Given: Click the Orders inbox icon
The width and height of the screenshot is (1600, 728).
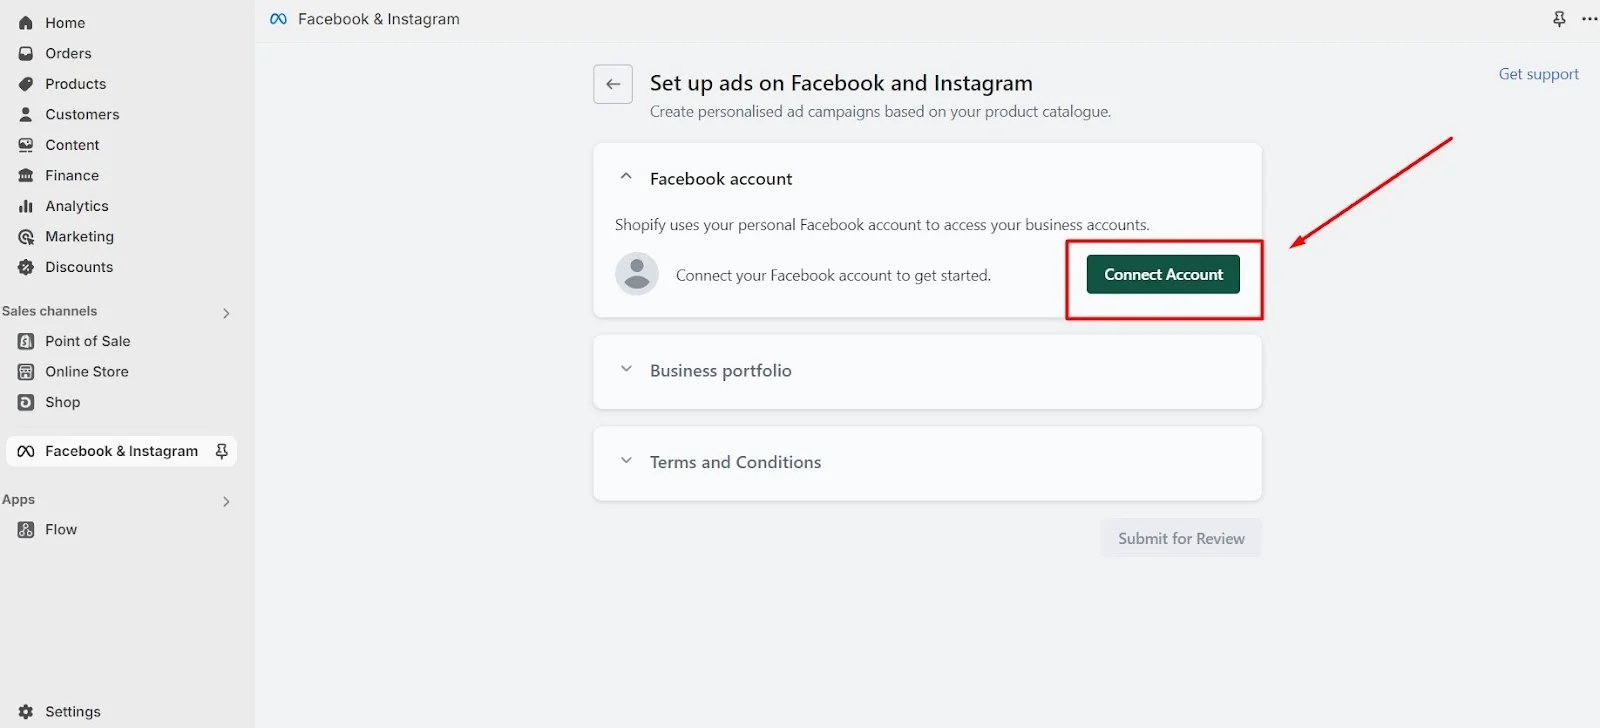Looking at the screenshot, I should coord(26,54).
